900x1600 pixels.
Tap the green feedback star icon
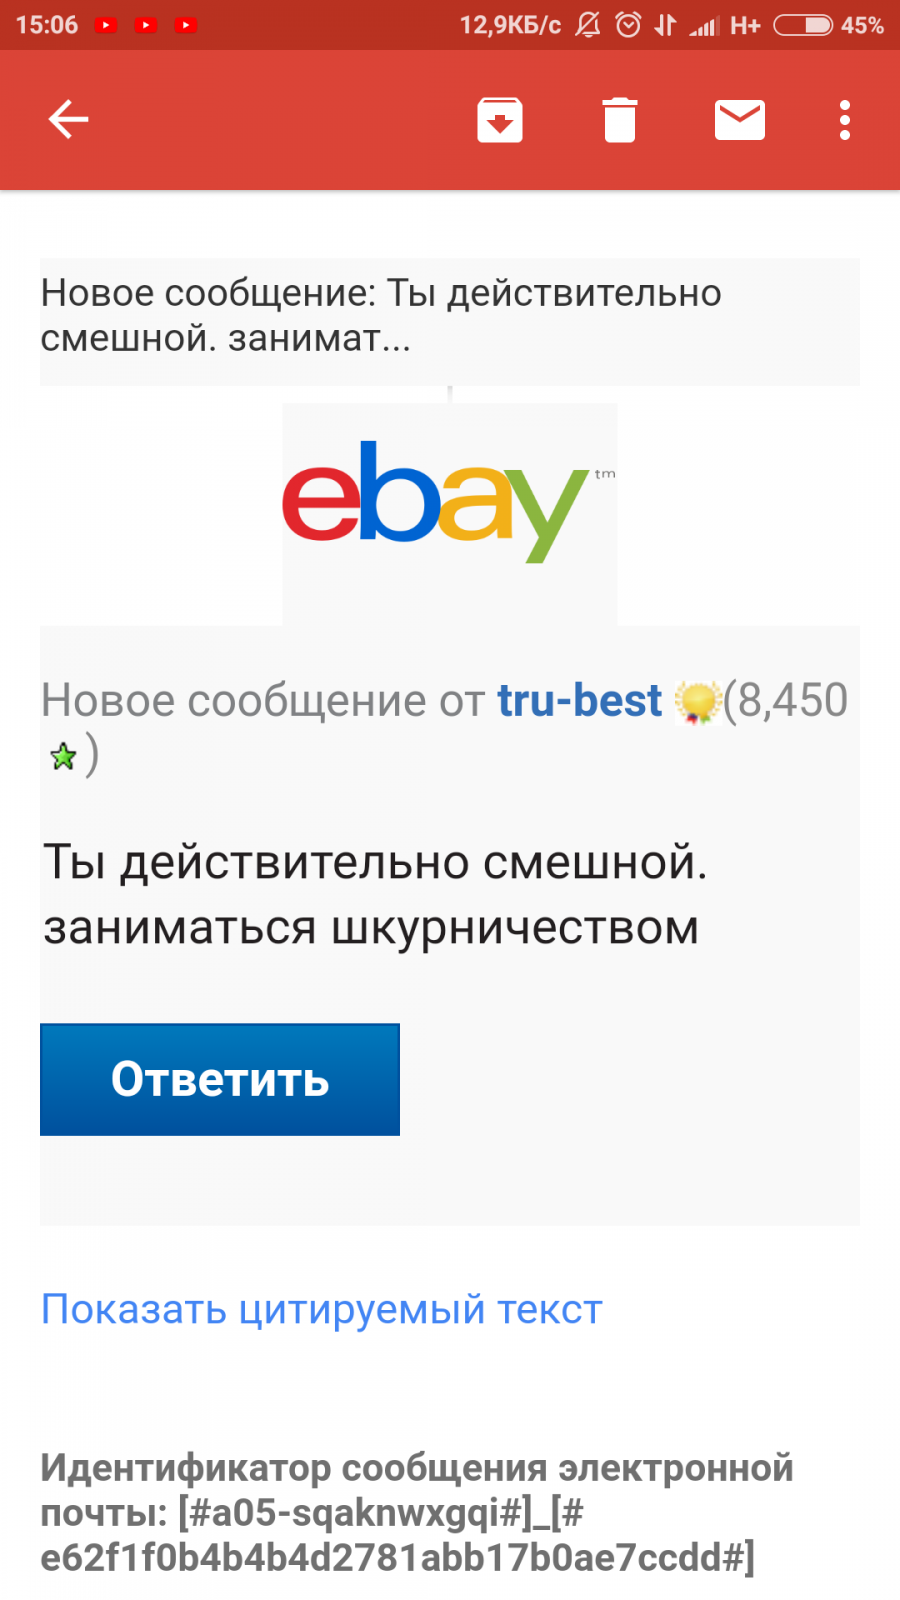pos(63,757)
